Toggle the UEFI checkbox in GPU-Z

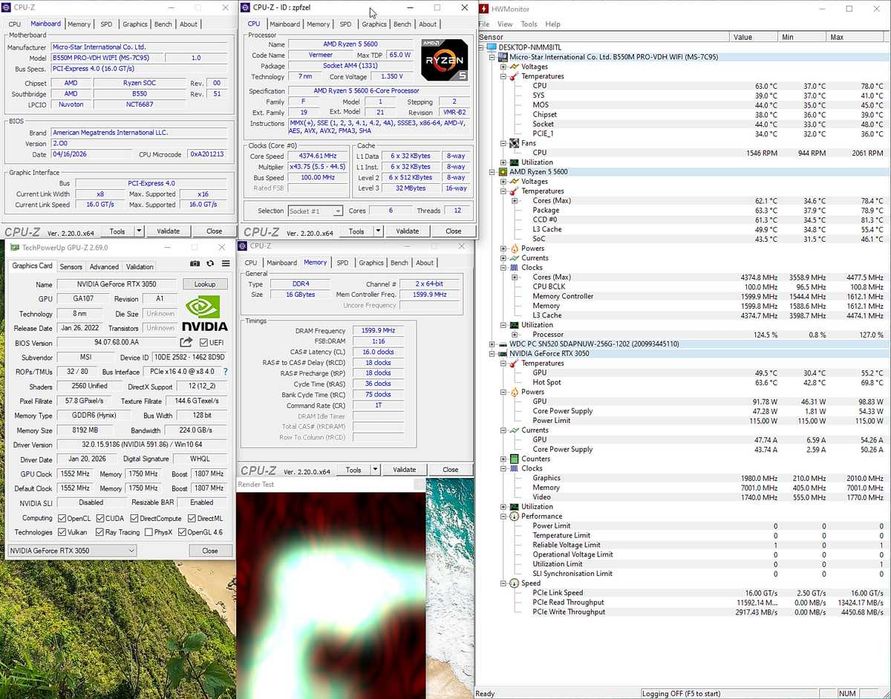pyautogui.click(x=203, y=343)
